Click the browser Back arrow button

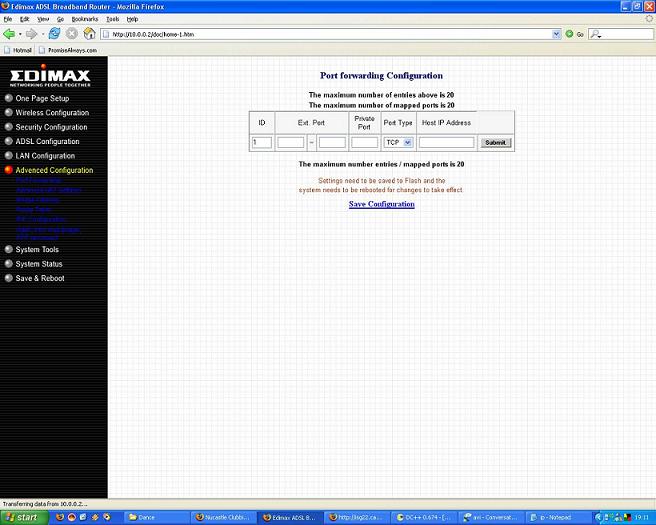coord(10,33)
